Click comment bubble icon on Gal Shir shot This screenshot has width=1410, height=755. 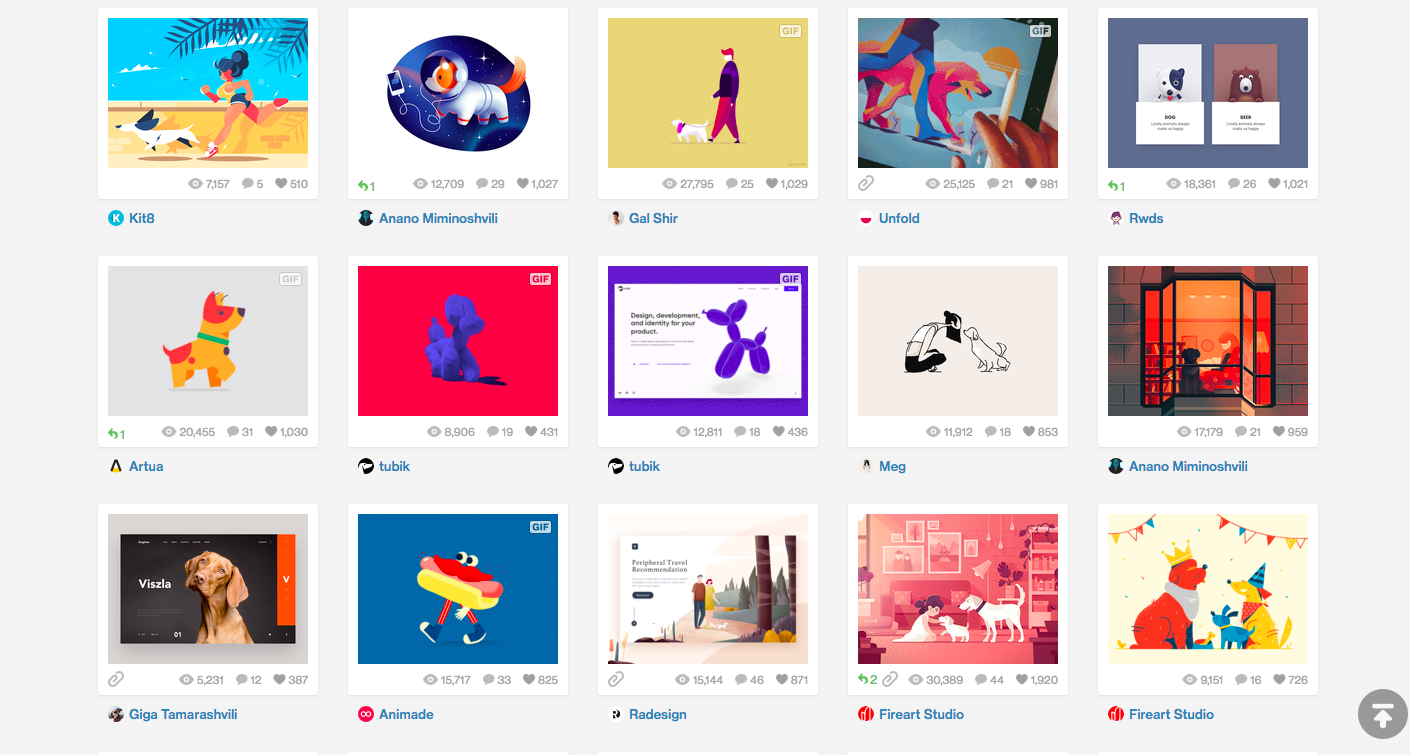(x=731, y=184)
